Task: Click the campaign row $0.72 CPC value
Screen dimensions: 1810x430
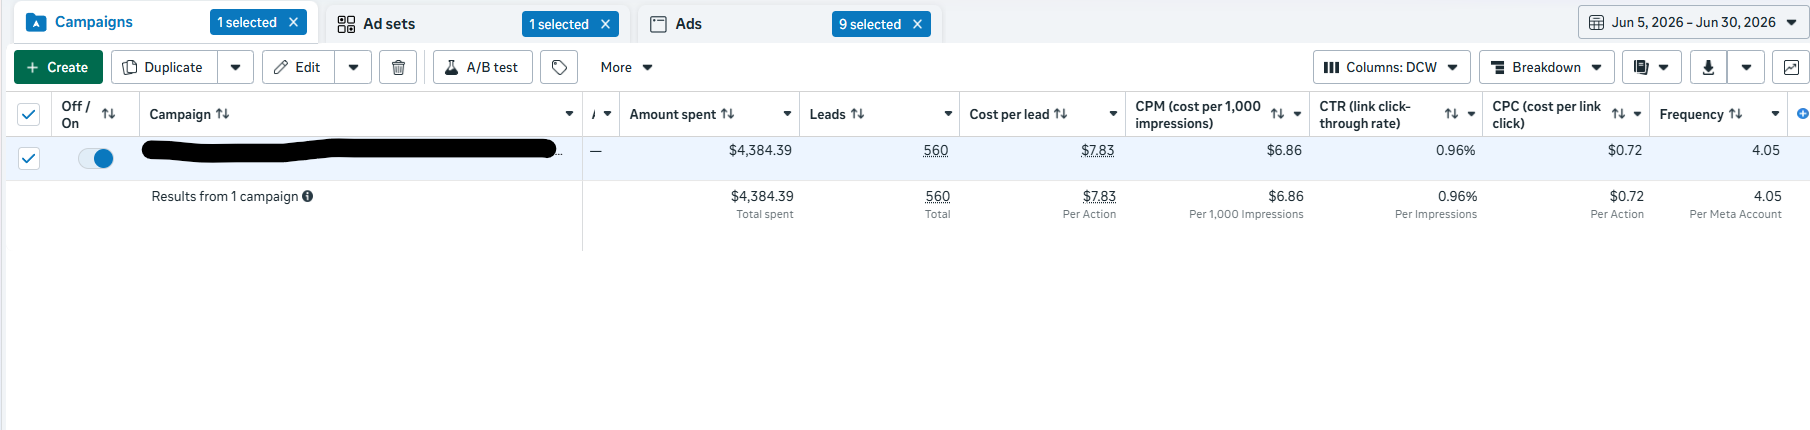Action: click(1625, 150)
